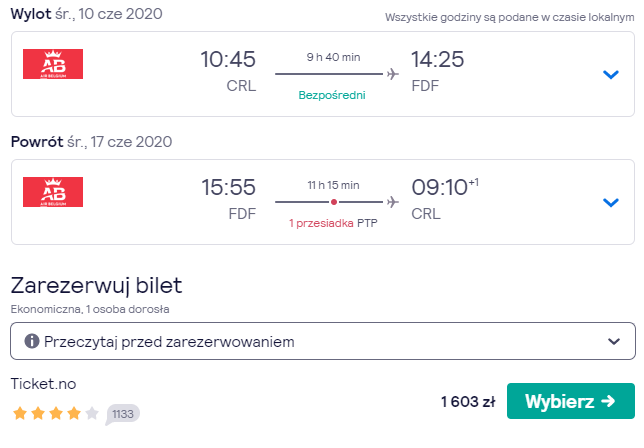Click the info icon beside Przeczytaj

32,341
